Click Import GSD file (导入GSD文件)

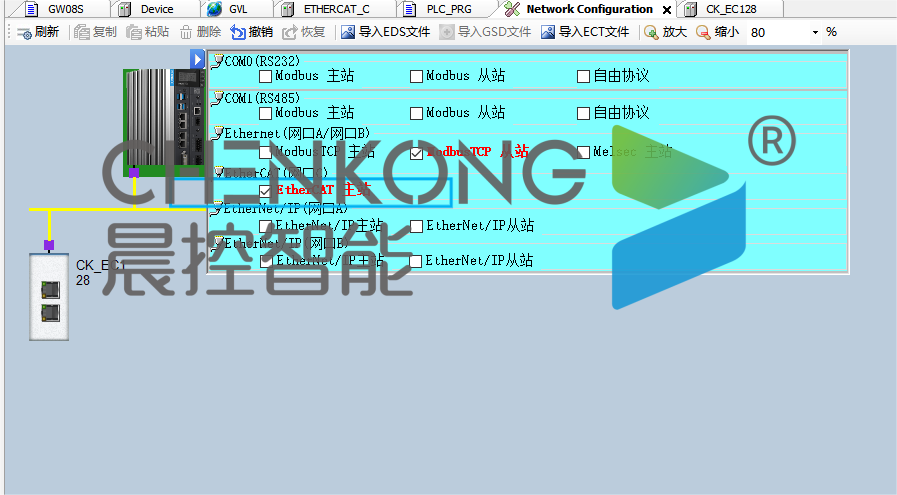pyautogui.click(x=485, y=32)
